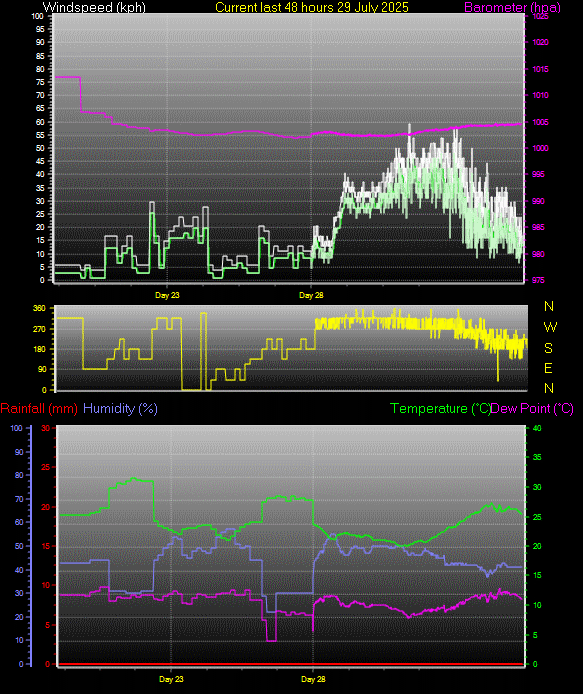The width and height of the screenshot is (583, 694).
Task: Click the 360 tick on wind direction axis
Action: coord(39,308)
